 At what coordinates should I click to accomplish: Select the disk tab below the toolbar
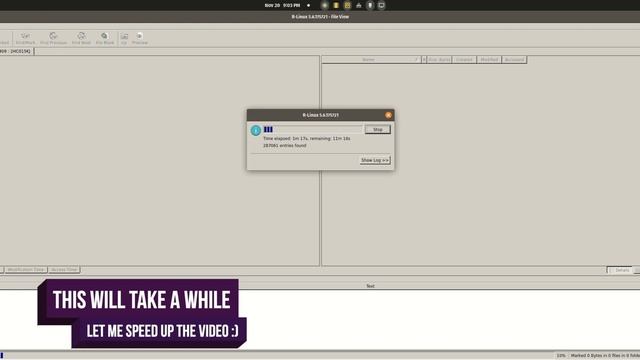coord(16,51)
